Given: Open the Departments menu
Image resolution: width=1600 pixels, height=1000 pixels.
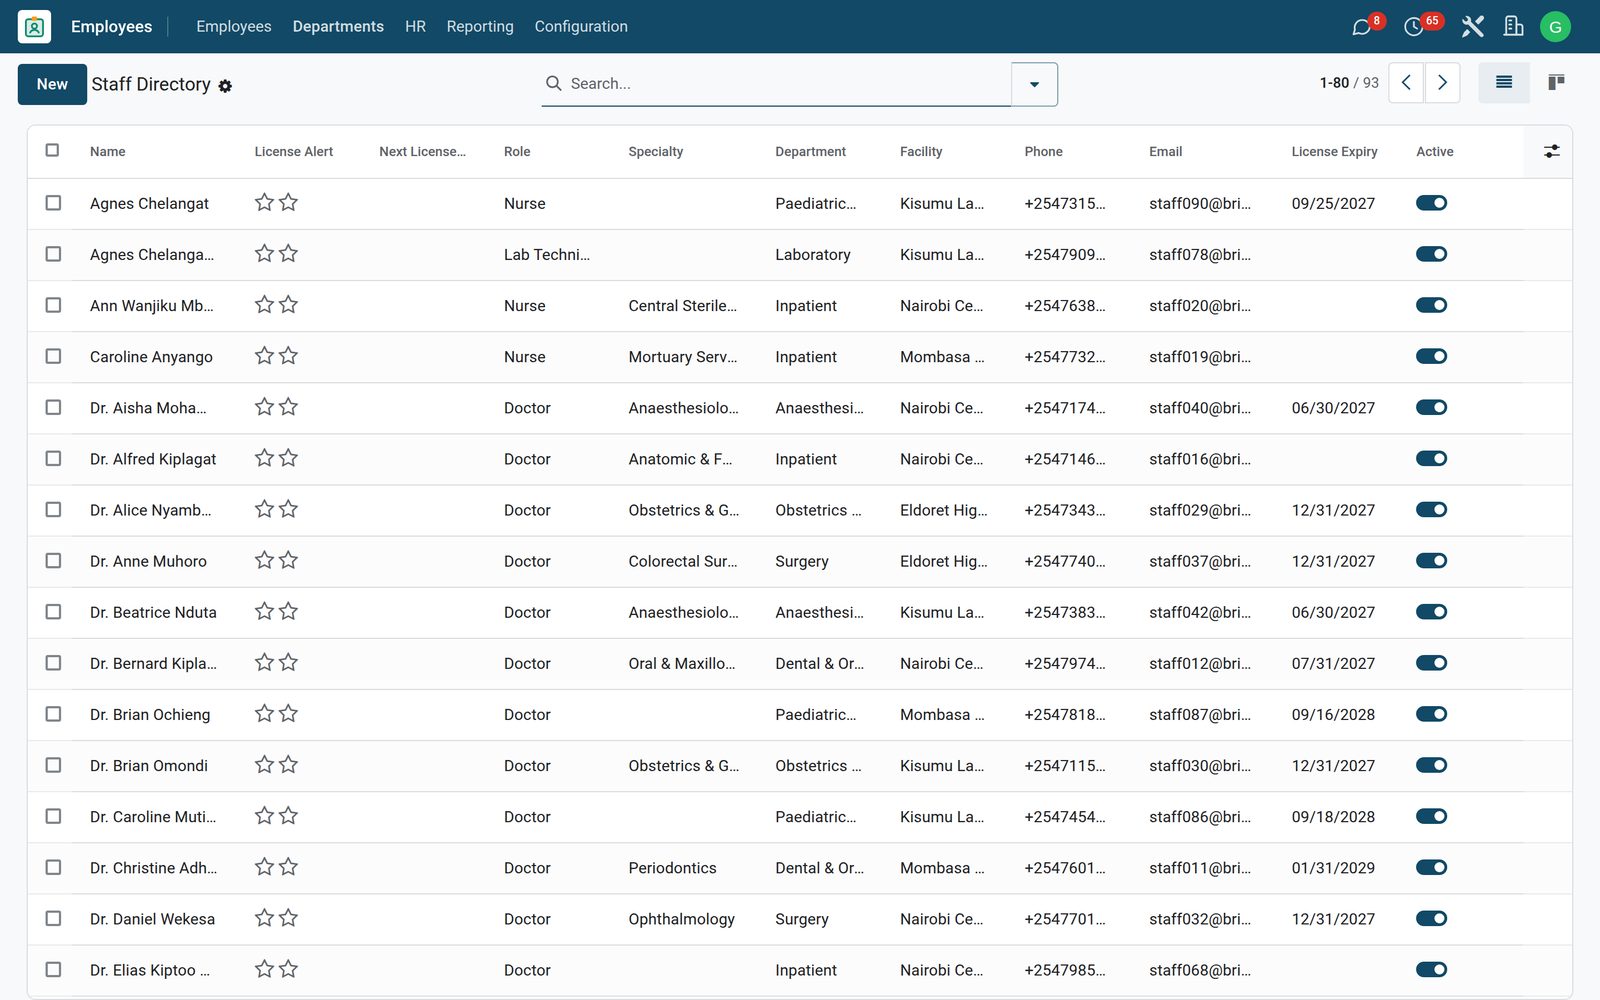Looking at the screenshot, I should (x=338, y=27).
